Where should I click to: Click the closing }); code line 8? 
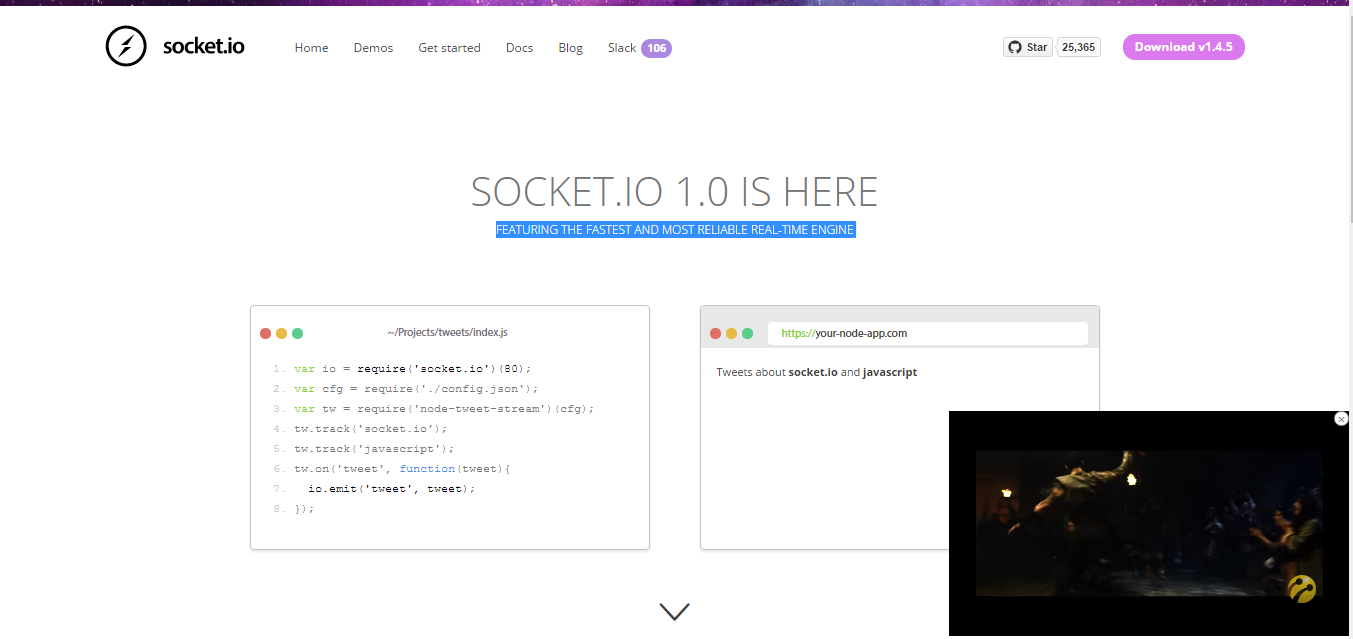304,508
